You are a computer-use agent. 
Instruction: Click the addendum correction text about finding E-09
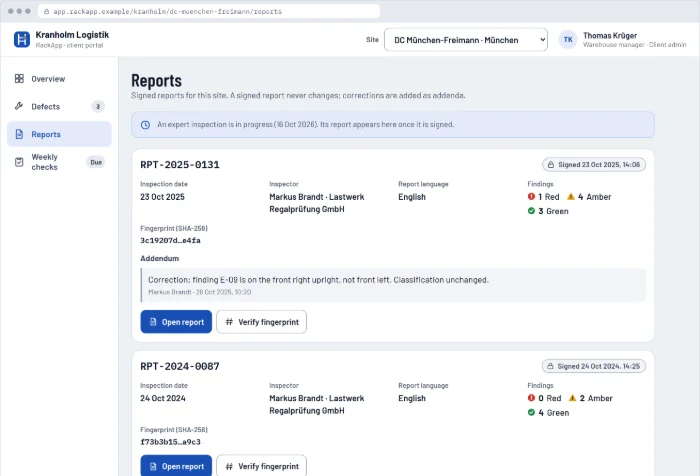tap(318, 280)
